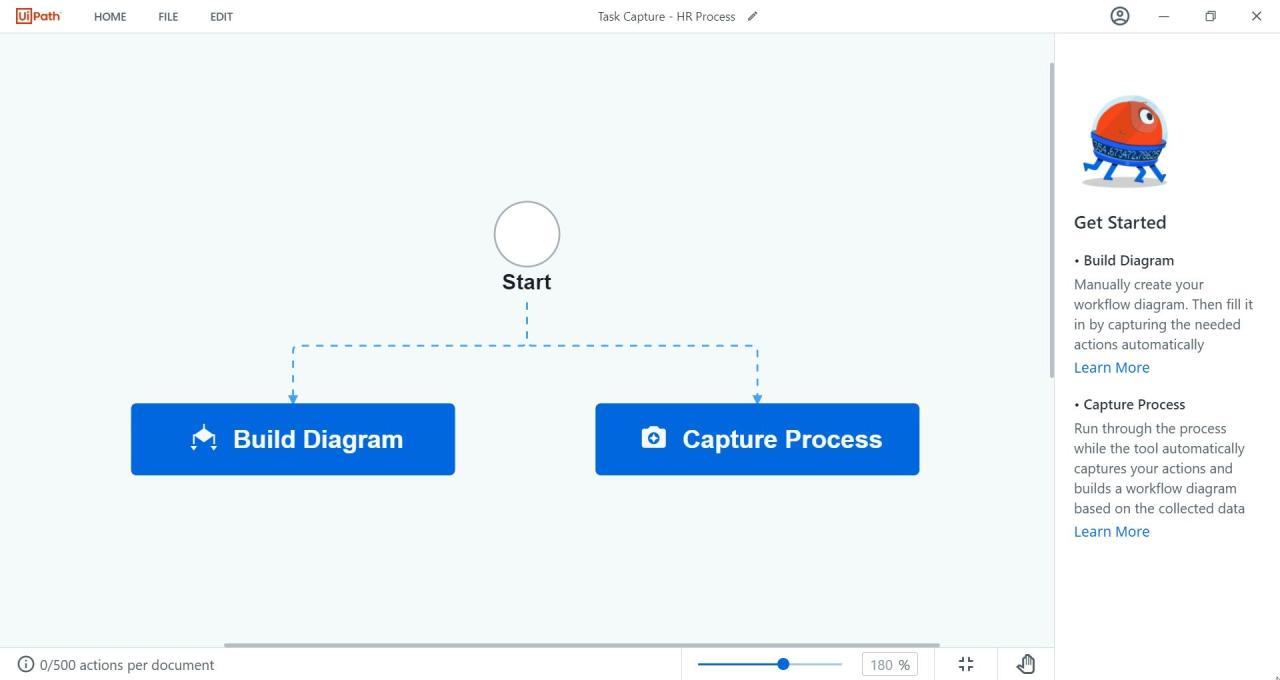
Task: Click the pencil icon to rename document
Action: coord(752,16)
